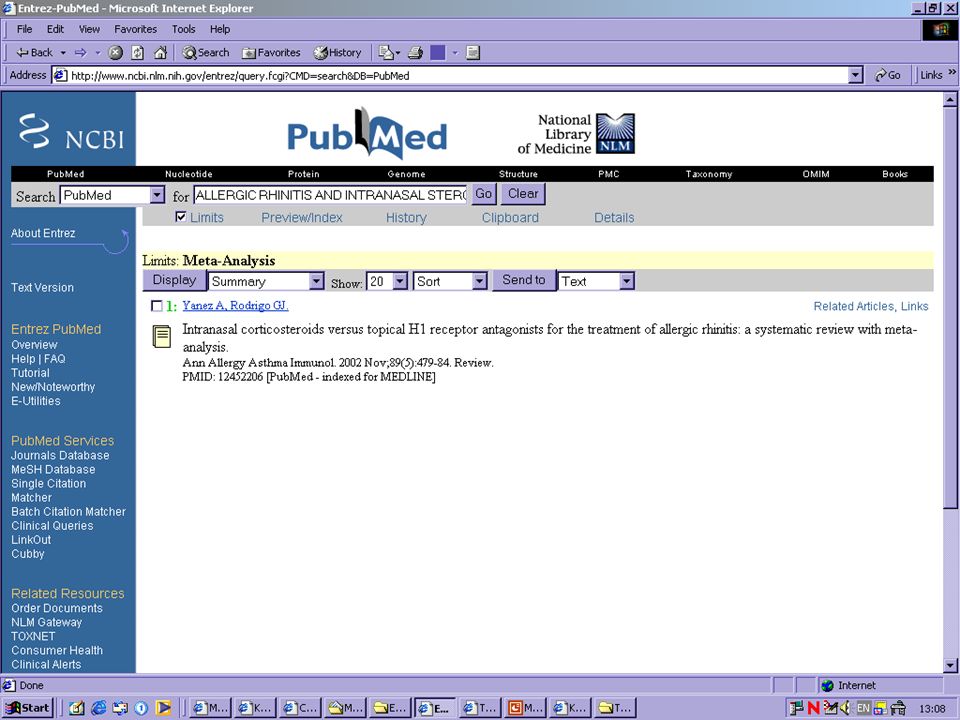Open the Edit menu
960x720 pixels.
tap(55, 29)
